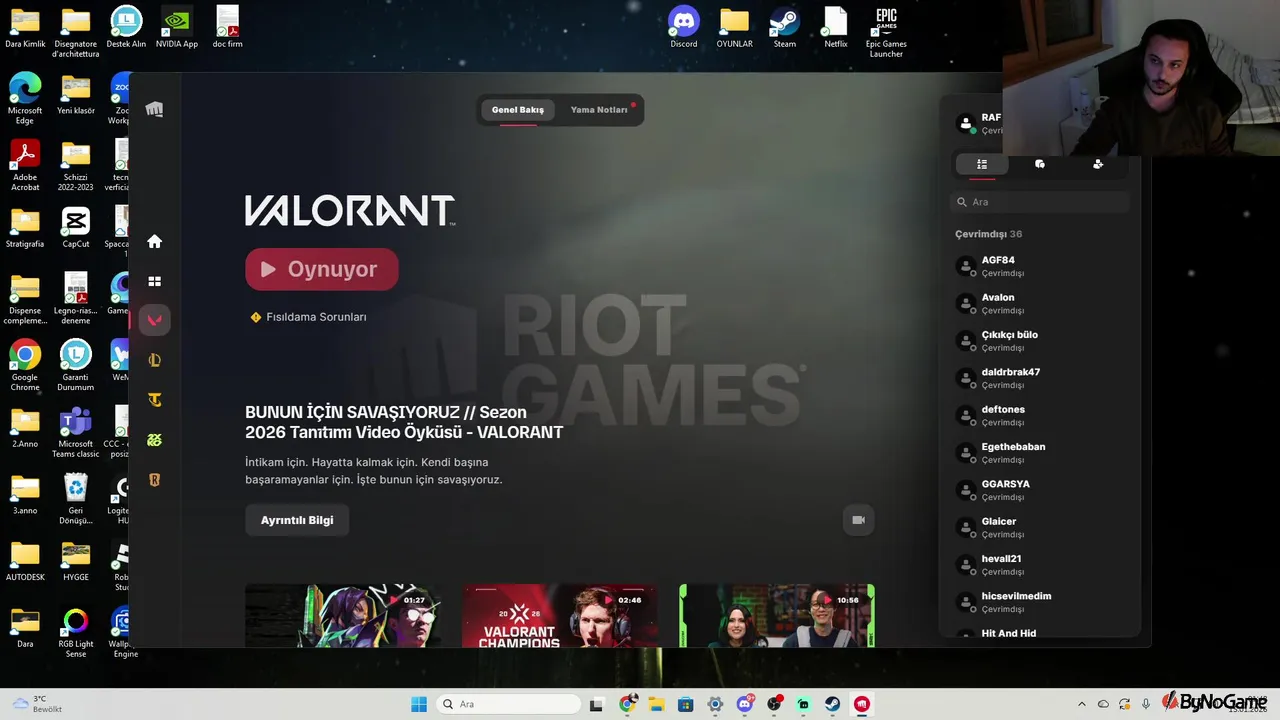Select friend Egethebaban
Viewport: 1280px width, 720px height.
click(x=1040, y=453)
